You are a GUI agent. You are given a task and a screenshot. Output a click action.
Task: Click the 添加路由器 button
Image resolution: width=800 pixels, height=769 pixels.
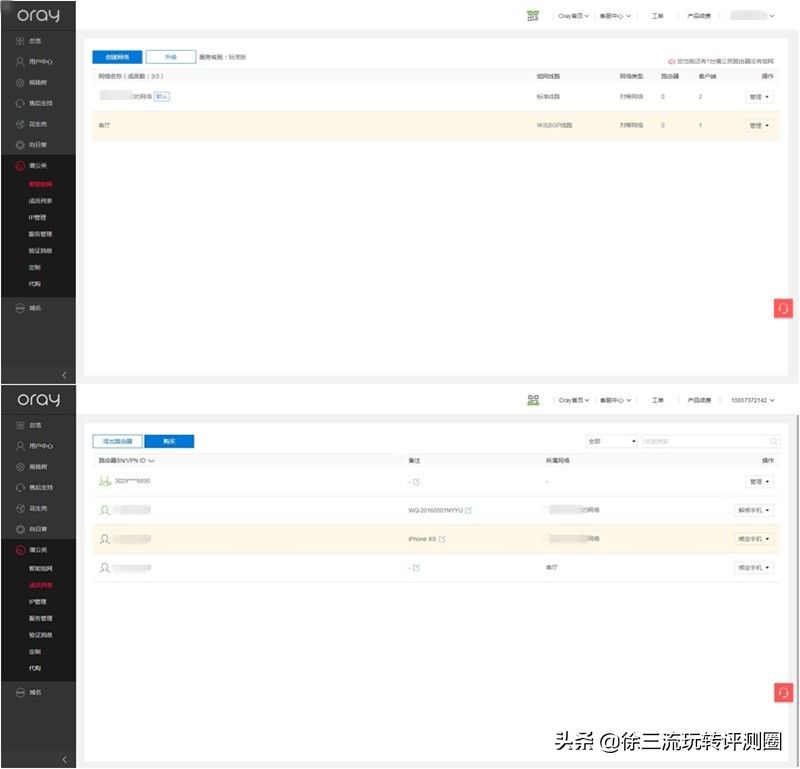[117, 441]
